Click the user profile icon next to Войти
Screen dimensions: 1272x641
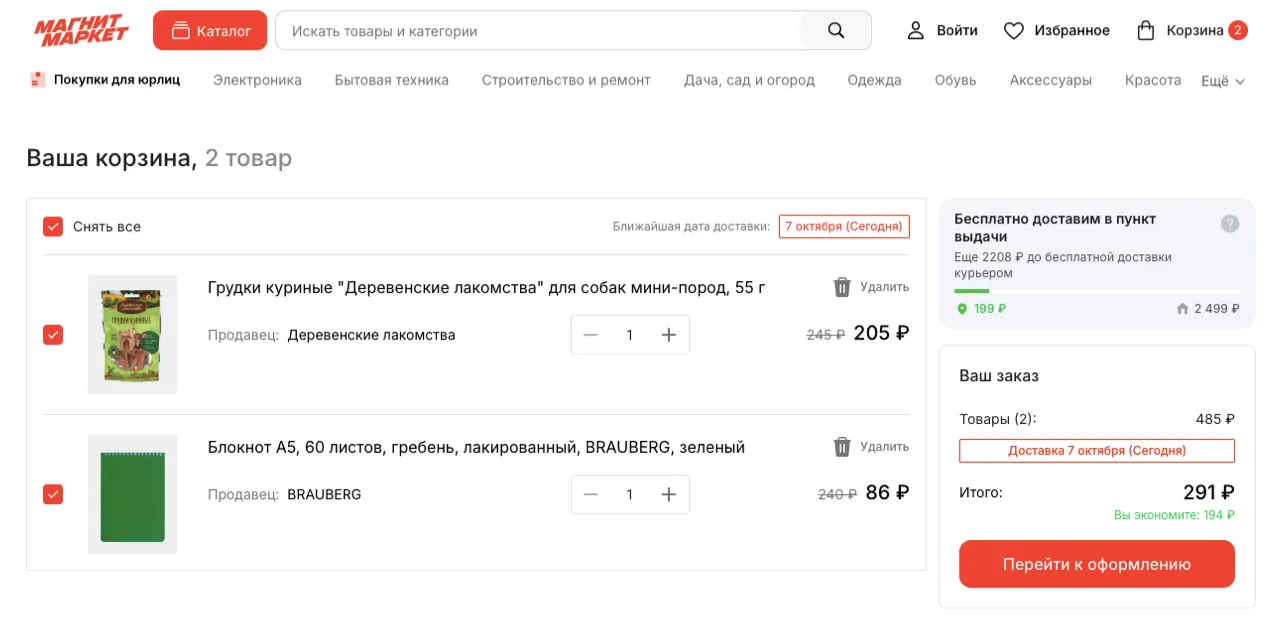915,31
